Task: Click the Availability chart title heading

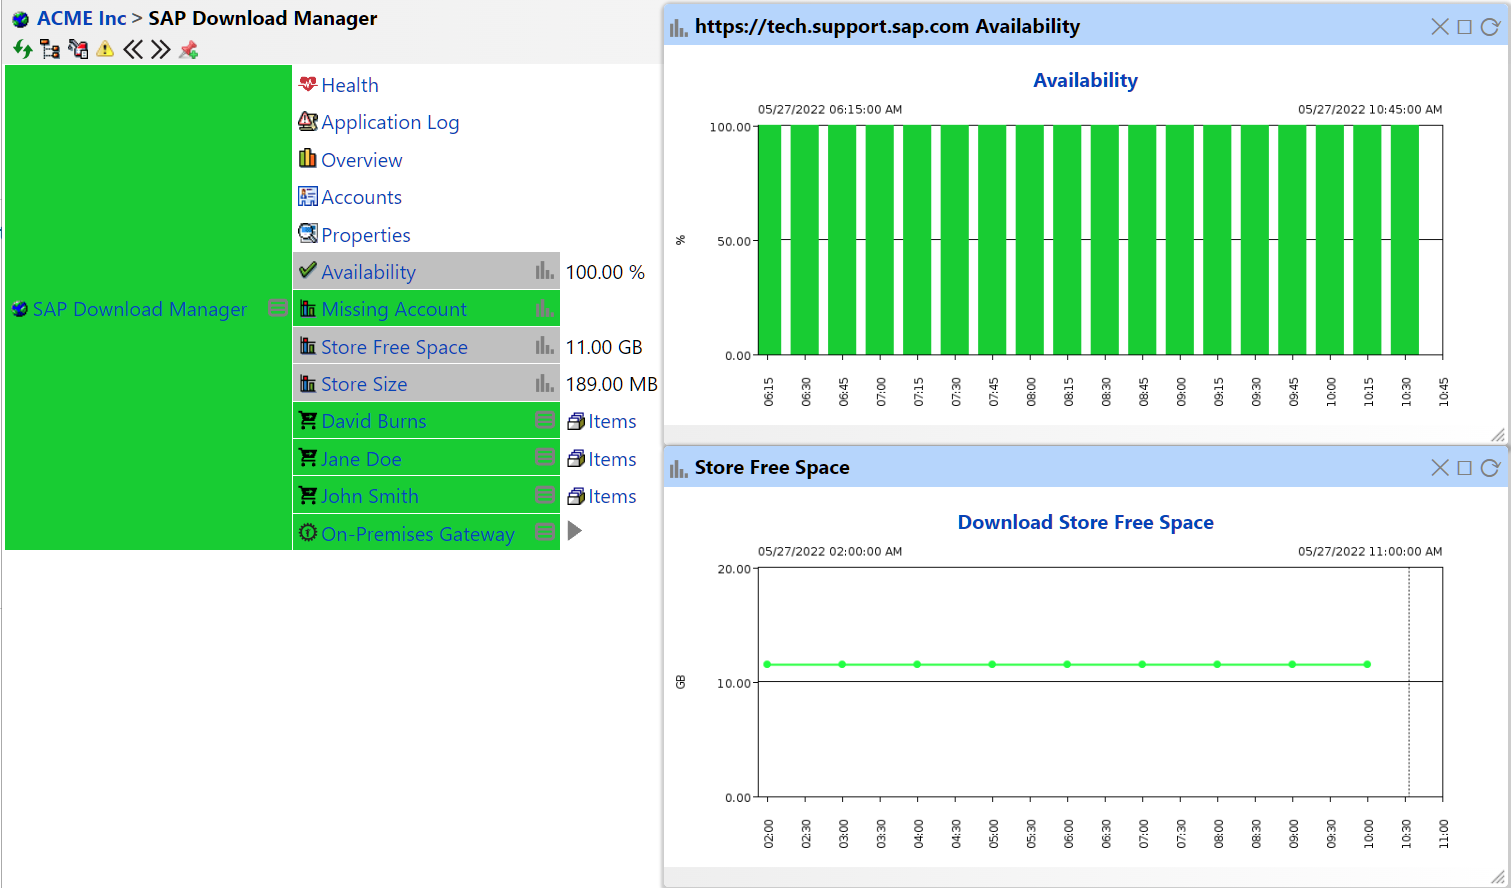Action: tap(1085, 80)
